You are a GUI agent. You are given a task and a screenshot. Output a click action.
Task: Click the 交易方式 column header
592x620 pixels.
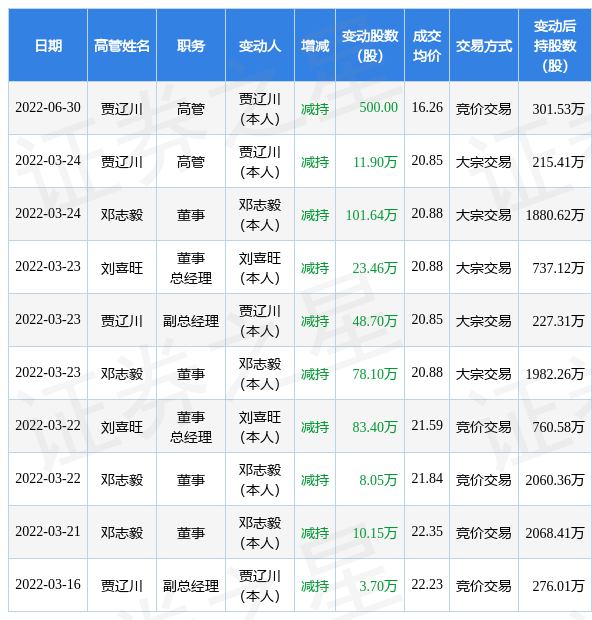click(x=484, y=46)
